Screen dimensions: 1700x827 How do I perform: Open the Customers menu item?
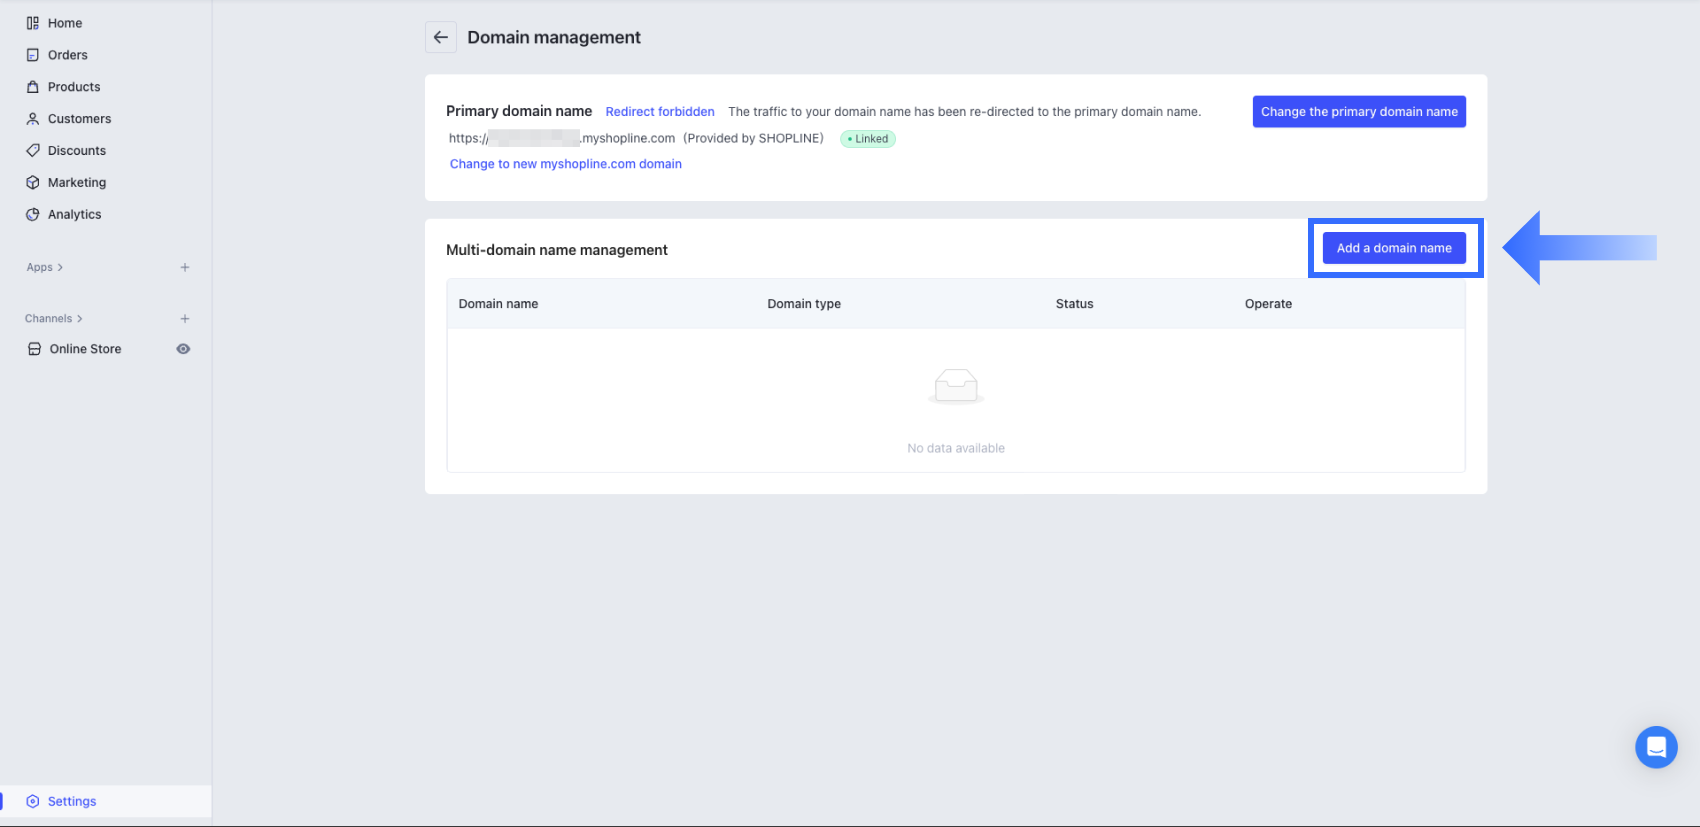79,119
